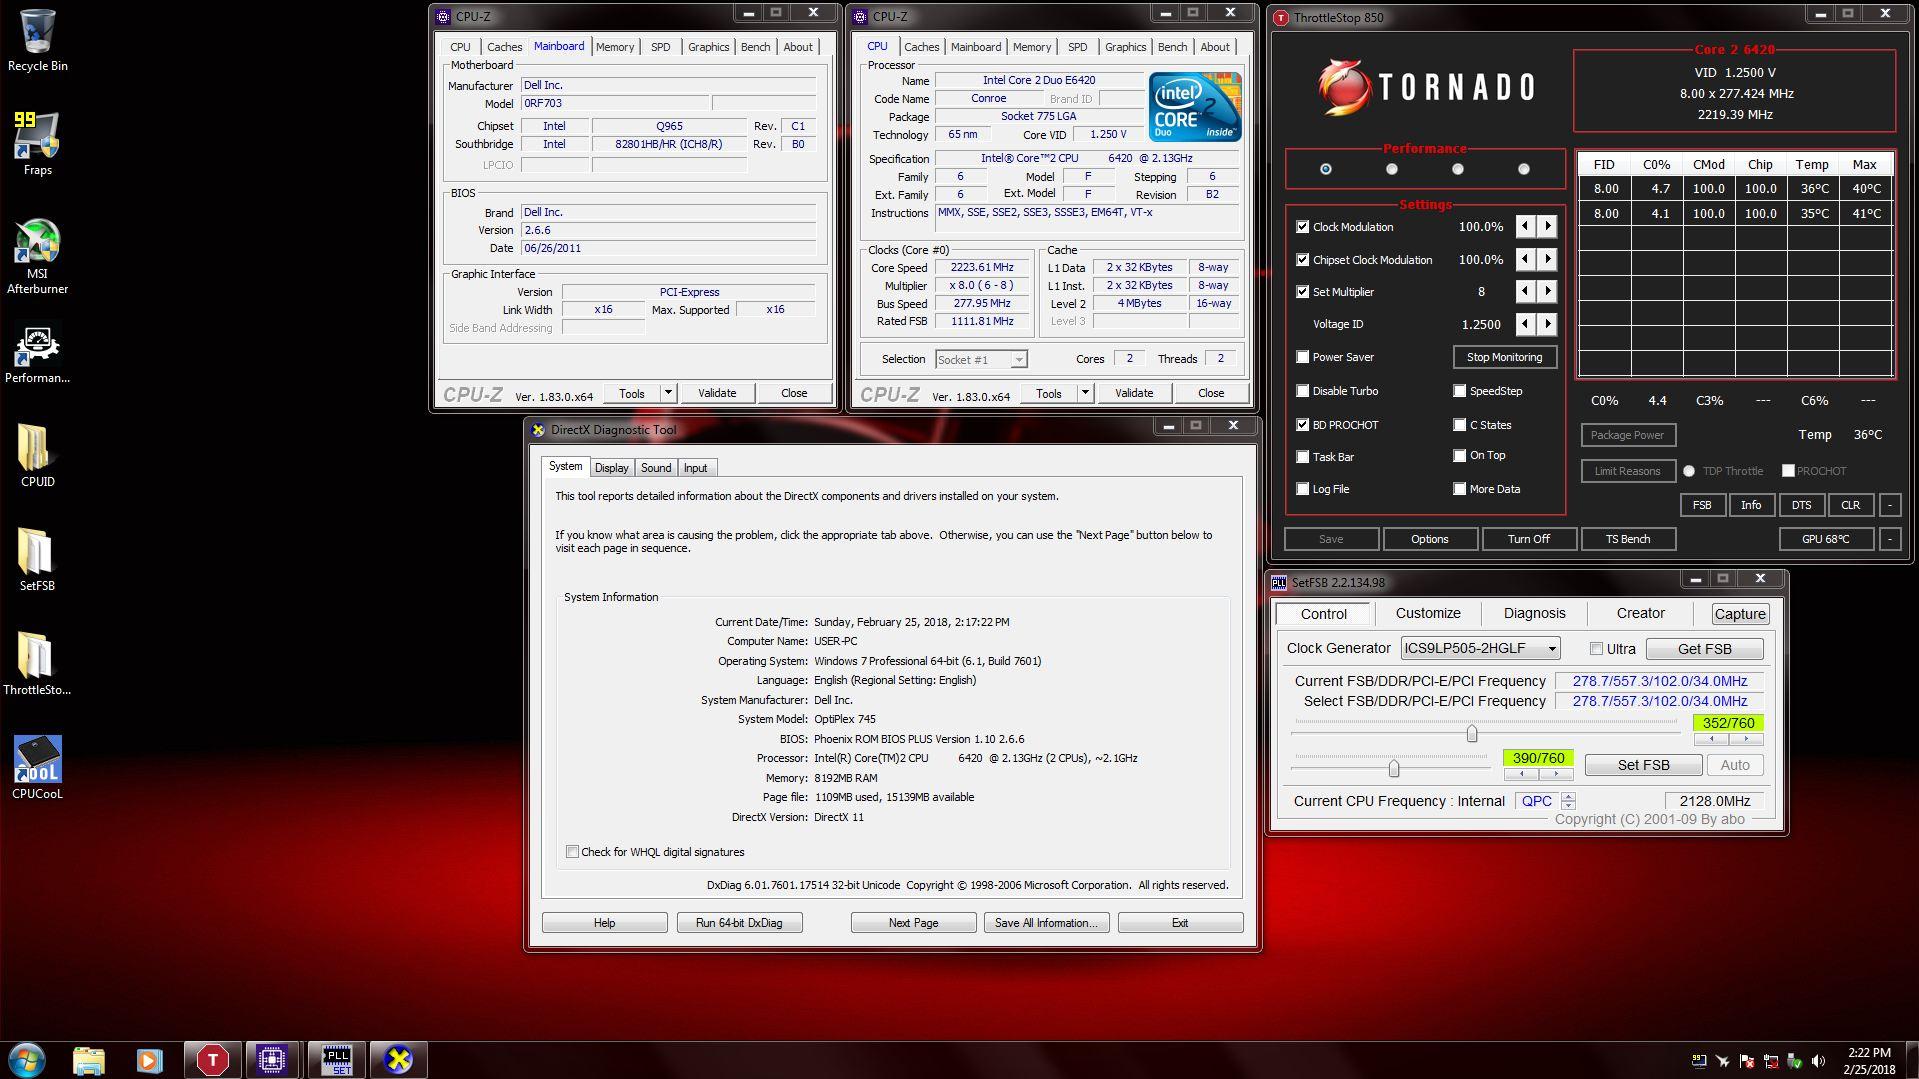Select the second Performance profile radio button

1391,169
